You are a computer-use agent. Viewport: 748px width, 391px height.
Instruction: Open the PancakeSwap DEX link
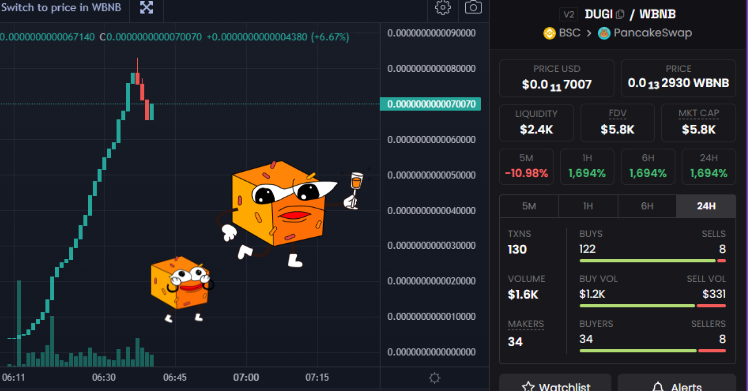click(645, 33)
